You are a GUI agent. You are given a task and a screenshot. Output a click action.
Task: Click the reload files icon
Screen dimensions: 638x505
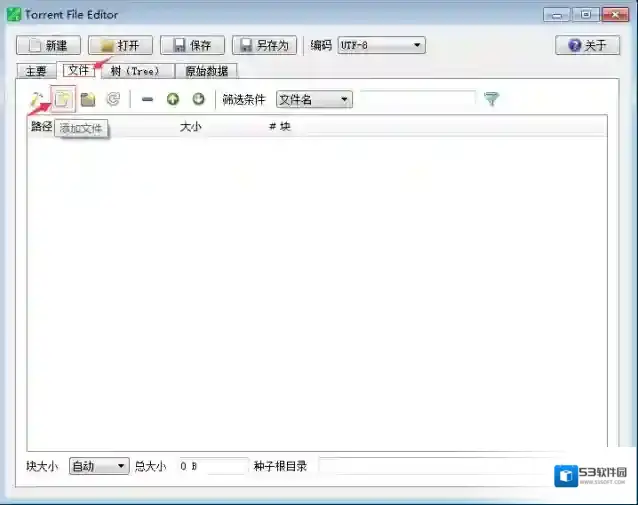pos(113,99)
